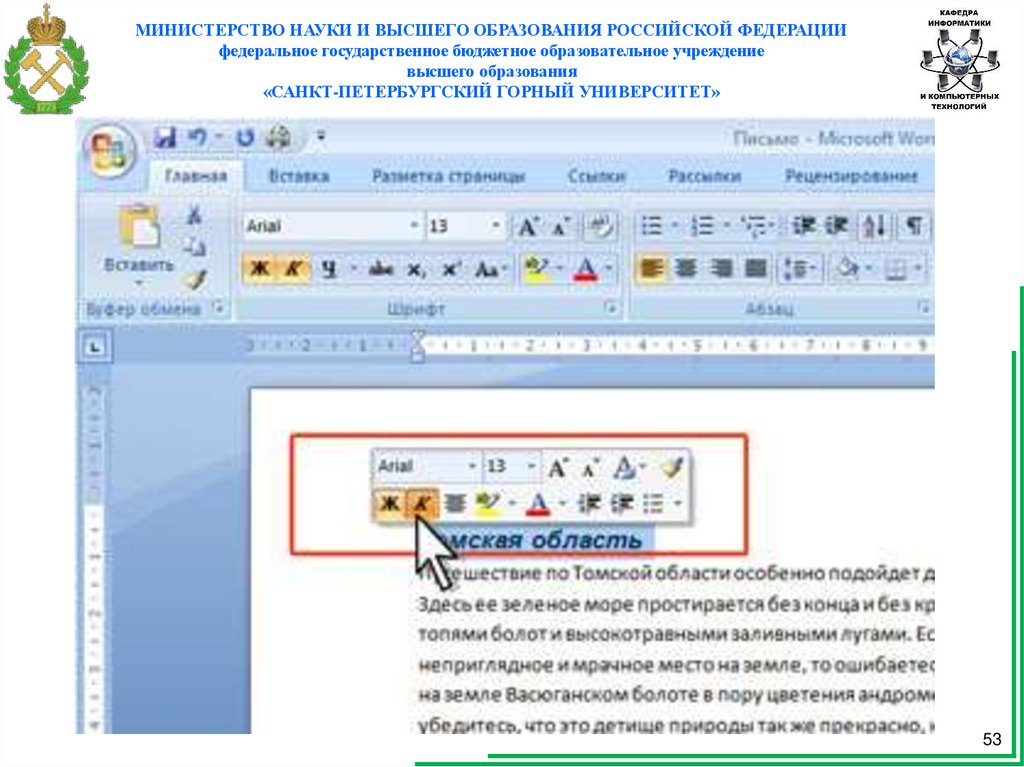Decrease font size with ribbon Shrink Font

click(x=560, y=227)
